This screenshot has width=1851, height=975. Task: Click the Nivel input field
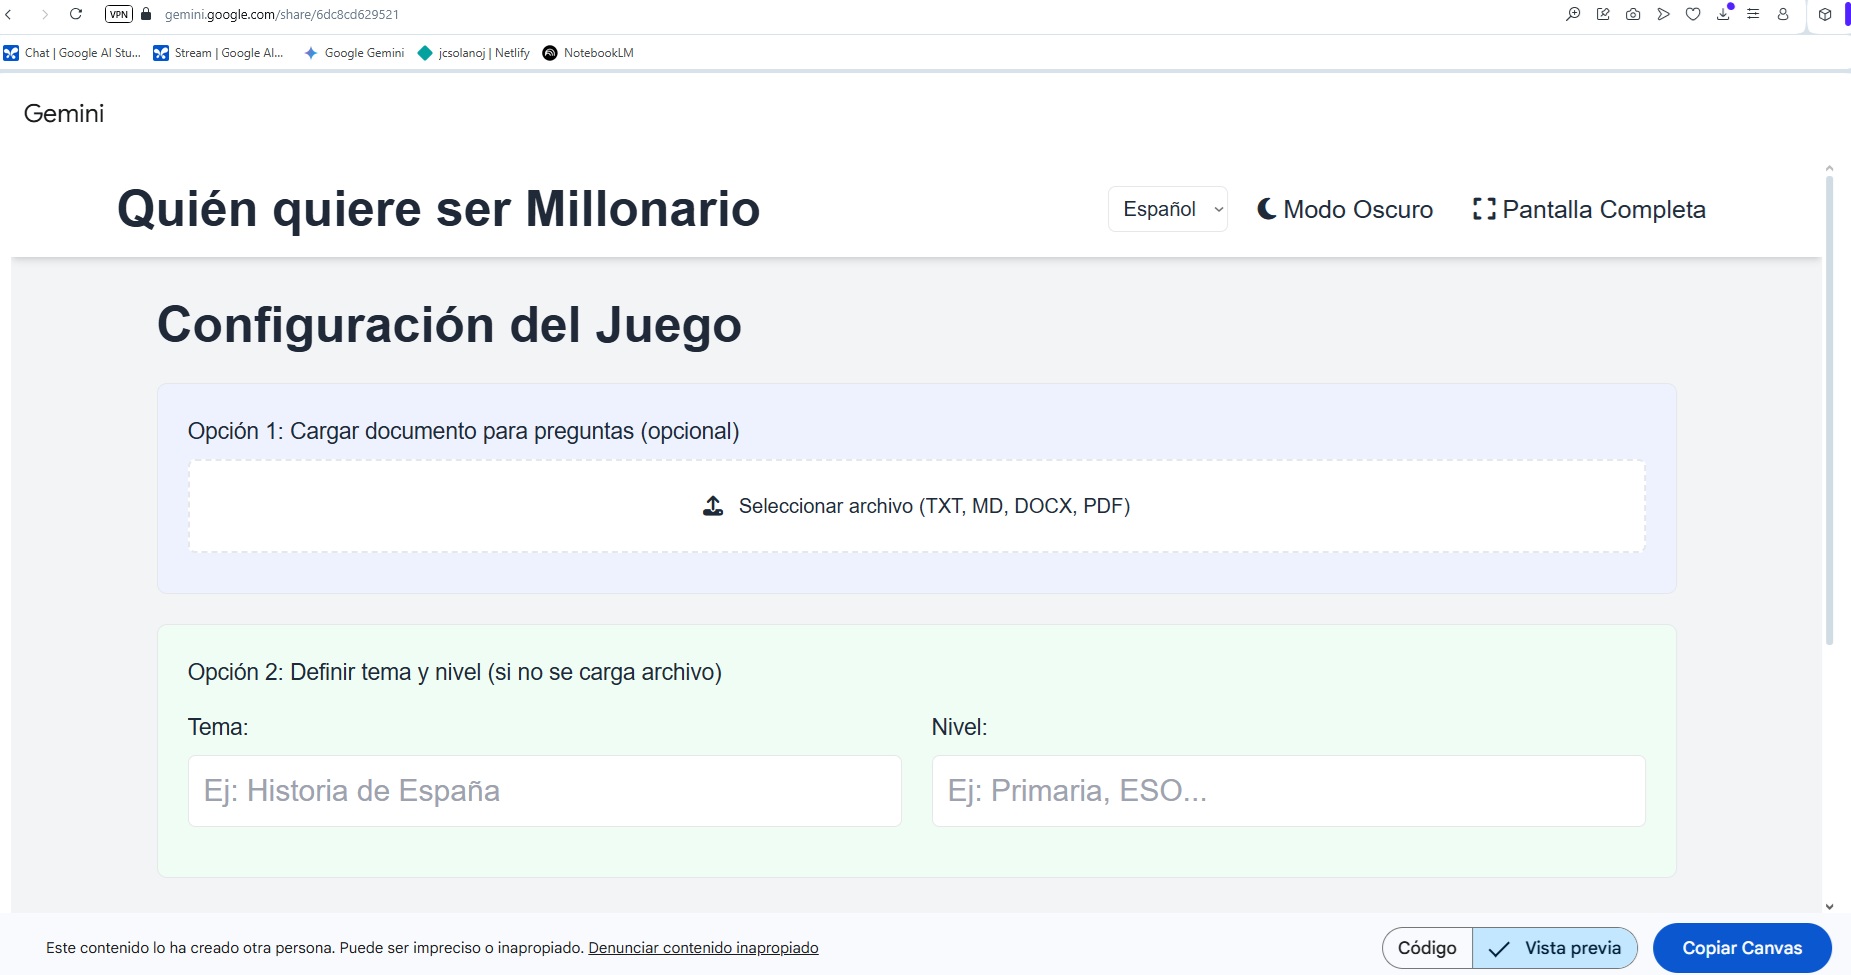click(1289, 791)
